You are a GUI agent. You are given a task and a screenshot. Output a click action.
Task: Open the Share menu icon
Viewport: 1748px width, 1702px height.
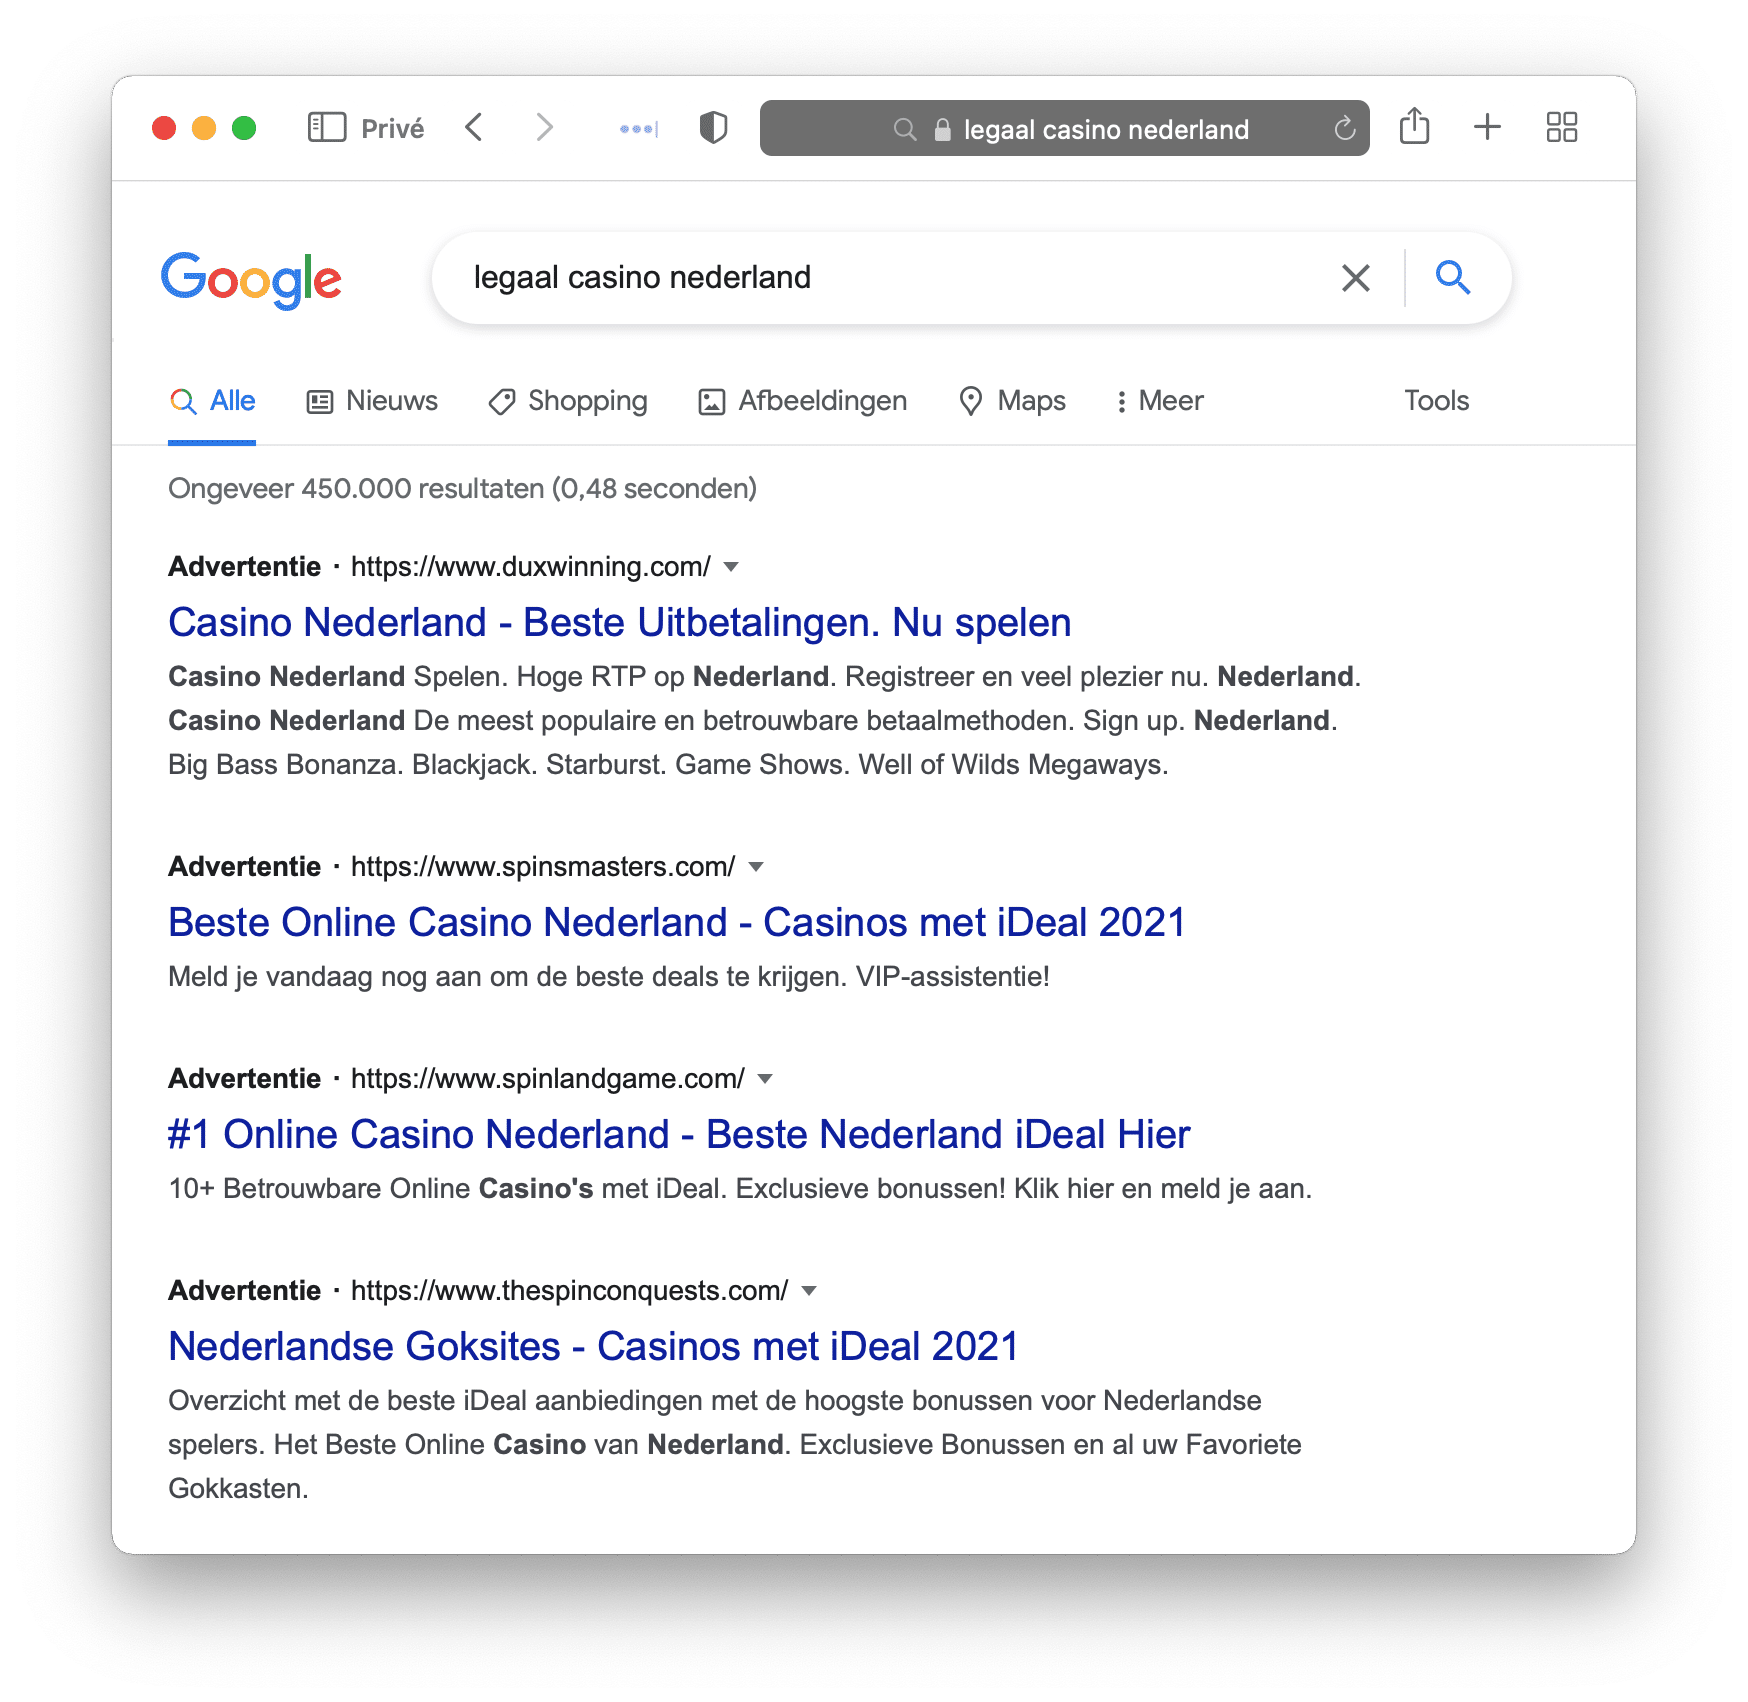(1414, 126)
